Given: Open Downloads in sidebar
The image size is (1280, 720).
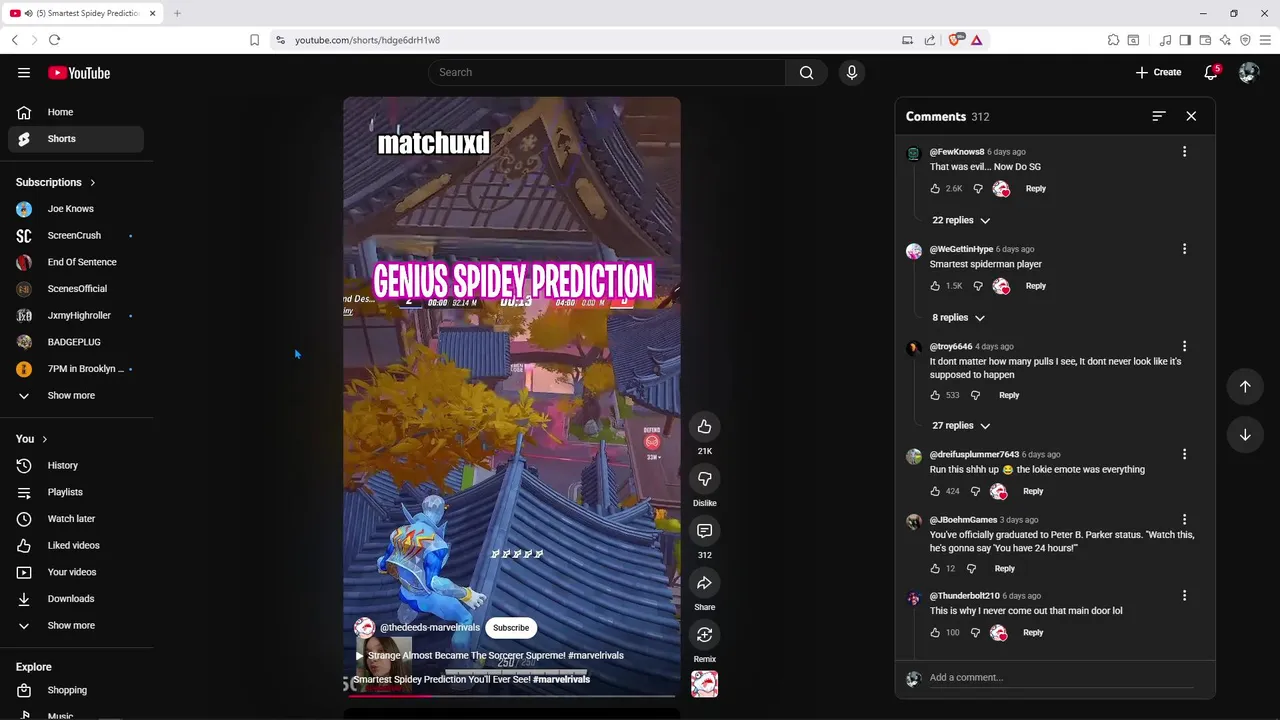Looking at the screenshot, I should click(76, 599).
